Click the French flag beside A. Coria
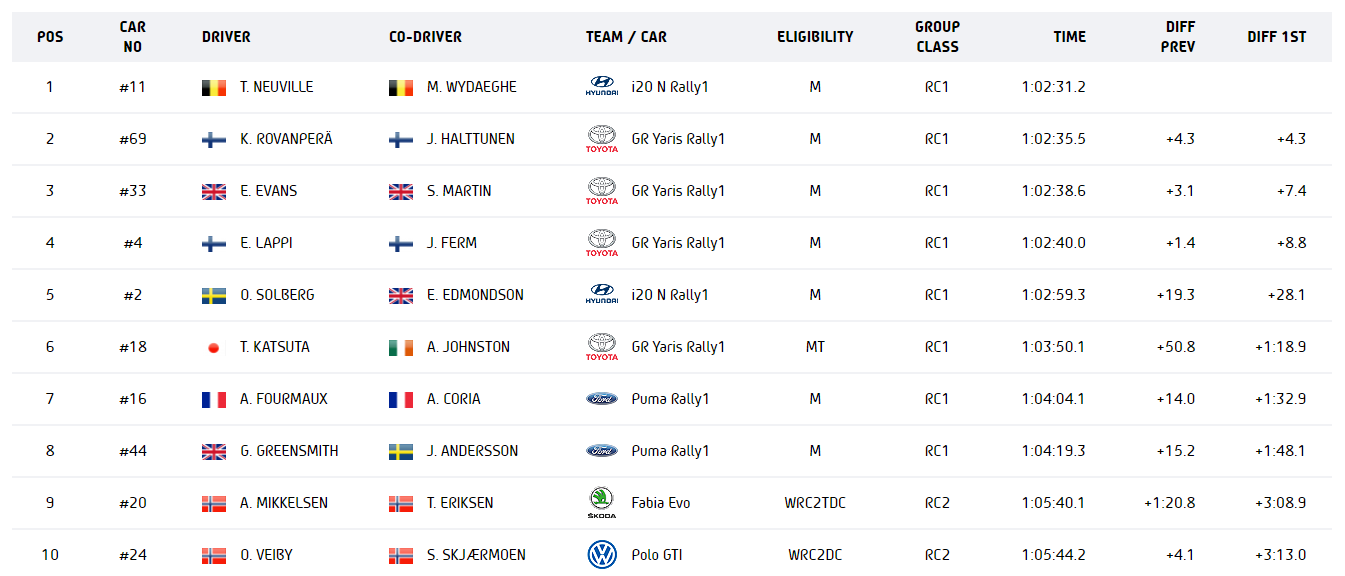Viewport: 1345px width, 576px height. (400, 399)
